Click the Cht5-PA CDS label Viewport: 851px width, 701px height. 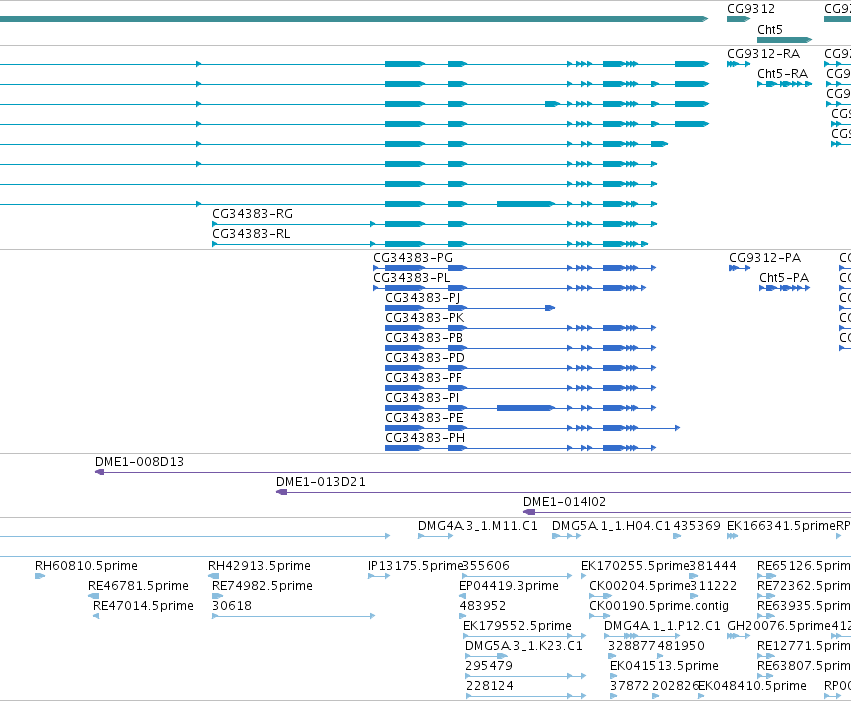pos(784,278)
